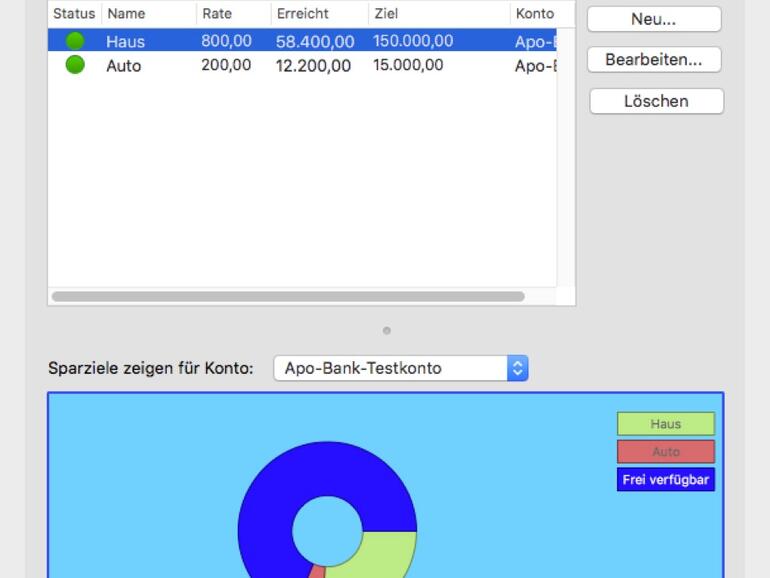Click the Haus legend swatch

pos(666,424)
